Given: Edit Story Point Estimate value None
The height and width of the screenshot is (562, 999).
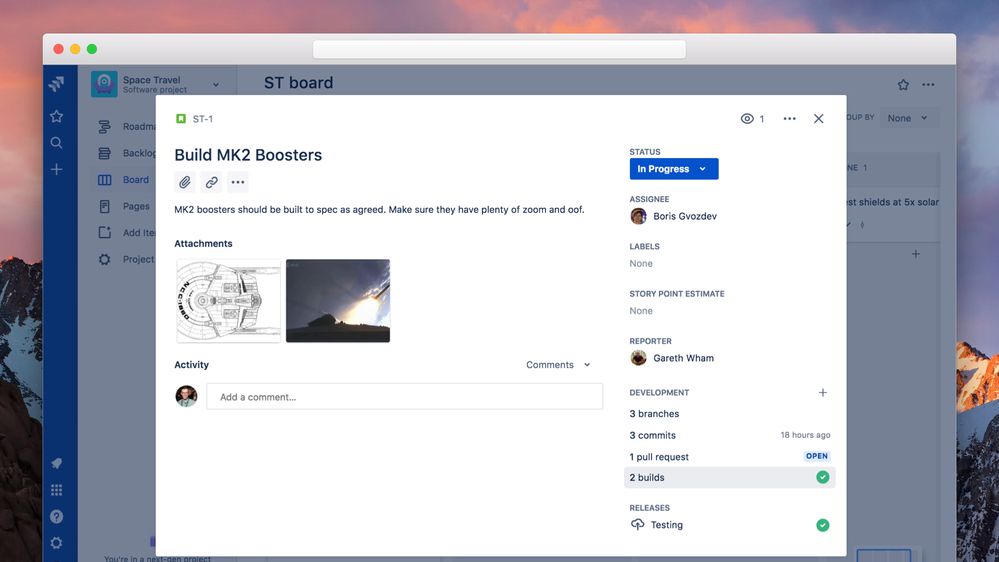Looking at the screenshot, I should pyautogui.click(x=641, y=311).
